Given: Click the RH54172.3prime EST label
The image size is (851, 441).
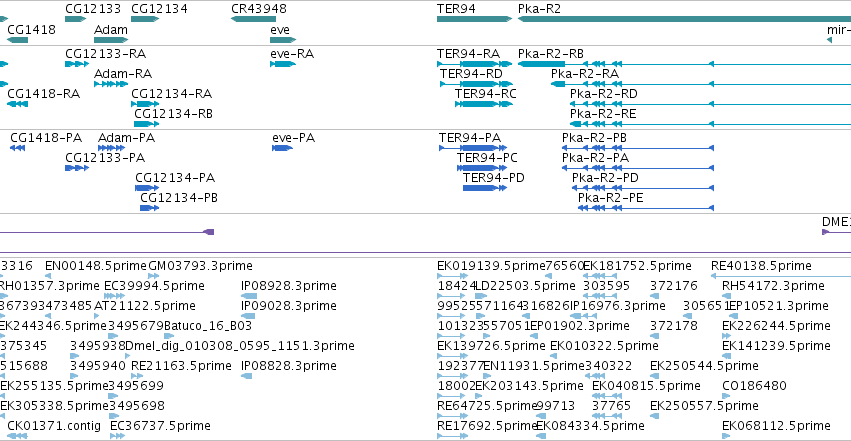Looking at the screenshot, I should pyautogui.click(x=773, y=286).
